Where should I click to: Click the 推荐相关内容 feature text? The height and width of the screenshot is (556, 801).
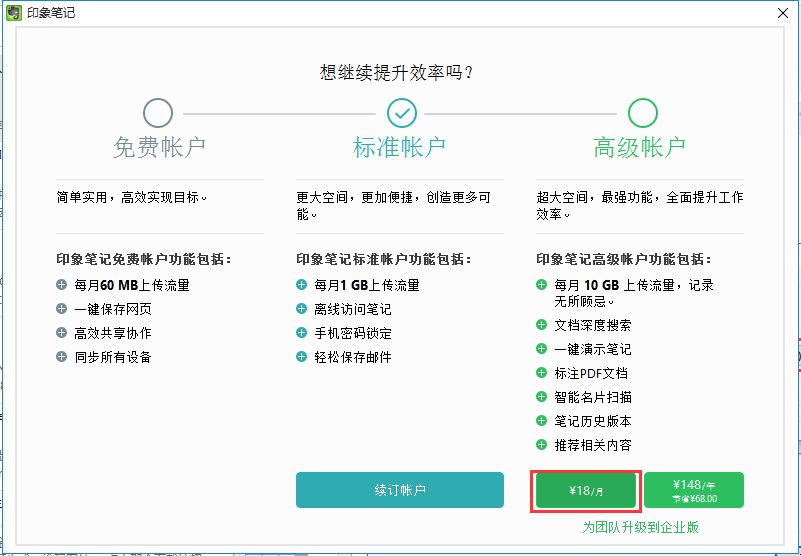tap(593, 445)
